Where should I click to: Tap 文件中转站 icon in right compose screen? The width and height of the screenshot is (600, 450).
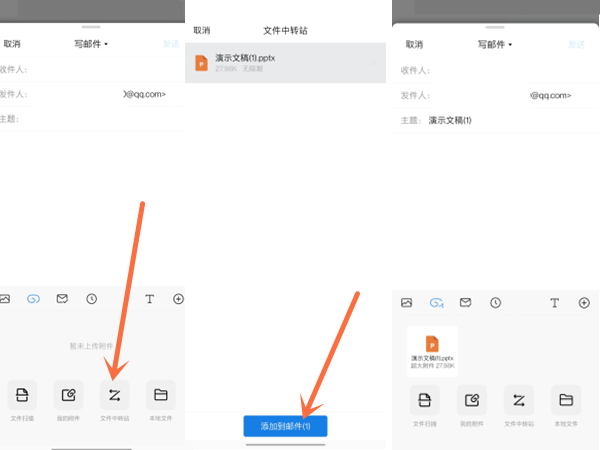tap(519, 401)
